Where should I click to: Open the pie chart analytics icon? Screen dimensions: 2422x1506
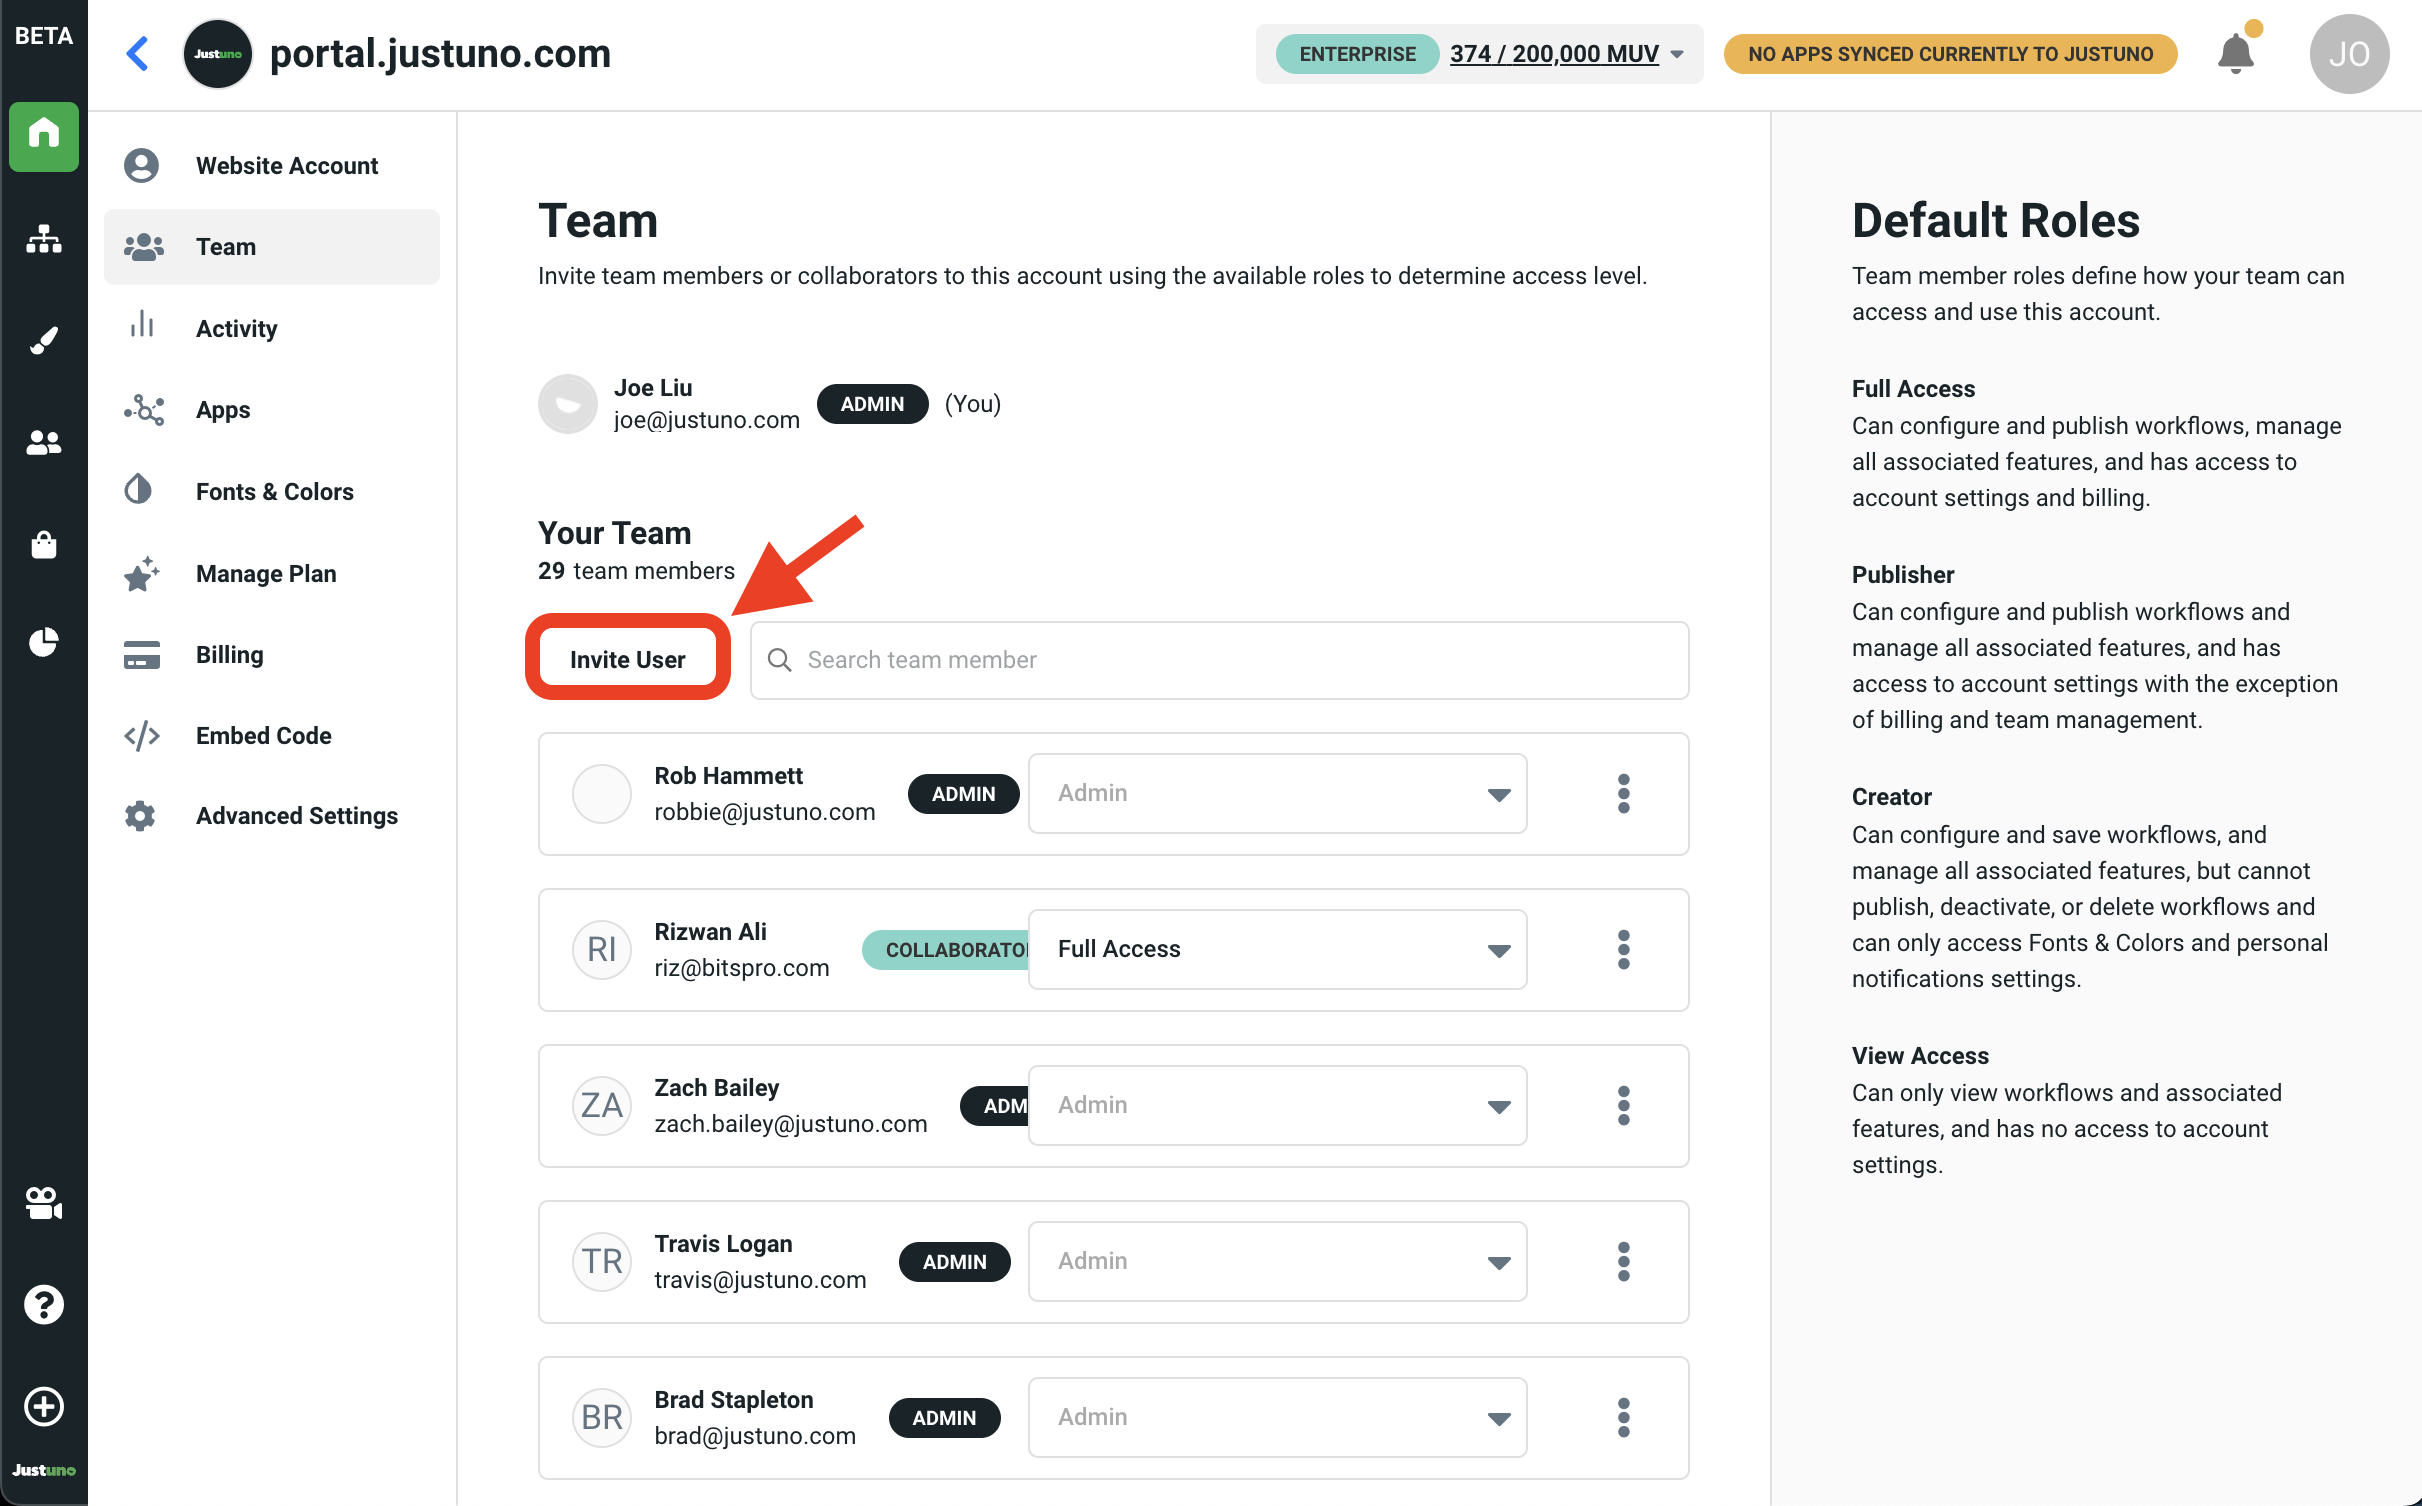pos(44,642)
